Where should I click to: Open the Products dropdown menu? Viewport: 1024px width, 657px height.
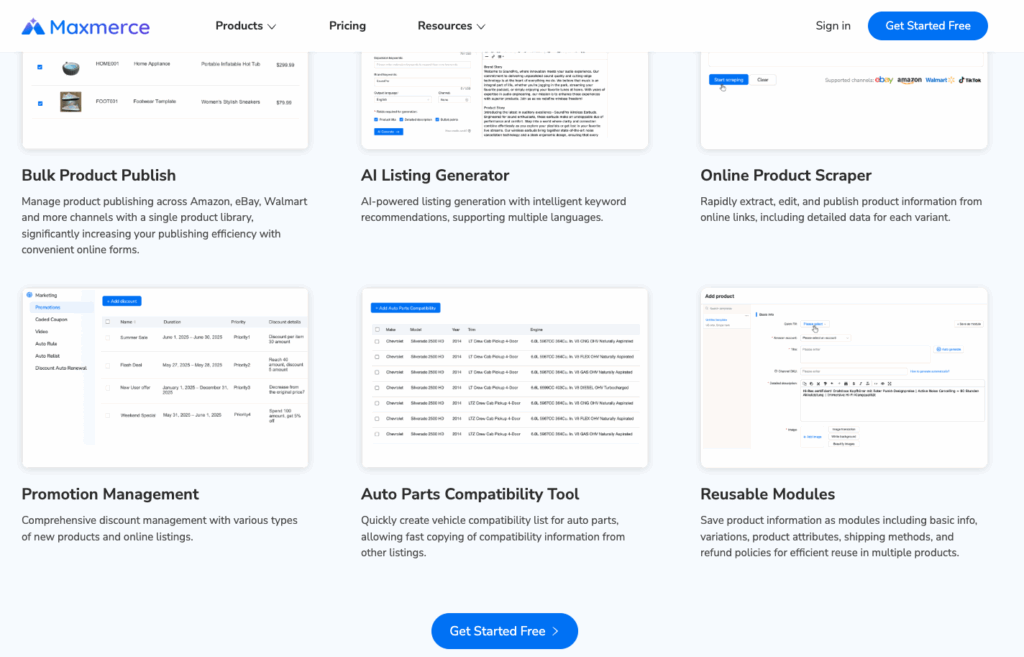coord(245,25)
